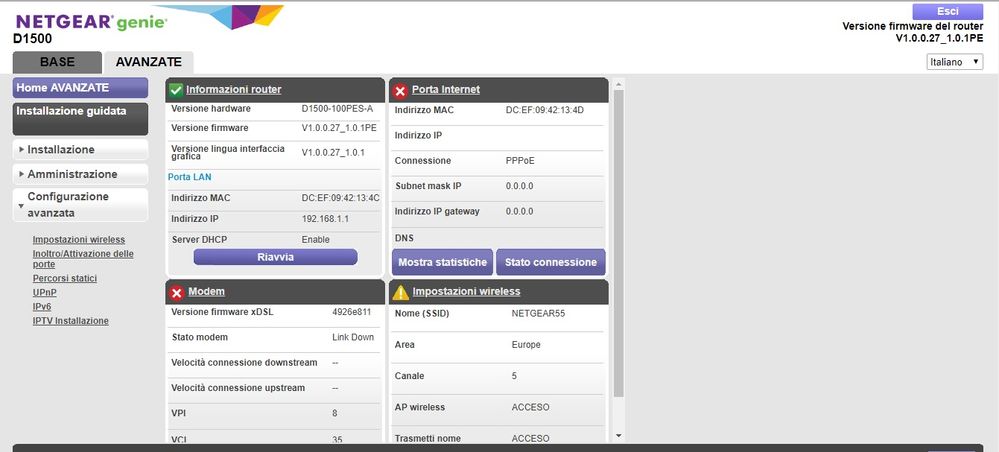Click Versione firmware del router text
Image resolution: width=999 pixels, height=452 pixels.
point(912,26)
